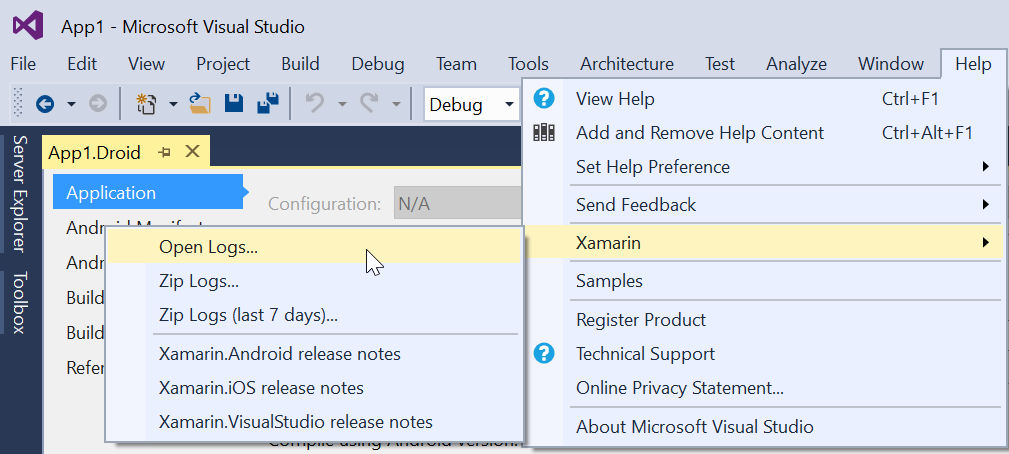Click the Navigate Backward arrow icon
1009x454 pixels.
pos(45,103)
